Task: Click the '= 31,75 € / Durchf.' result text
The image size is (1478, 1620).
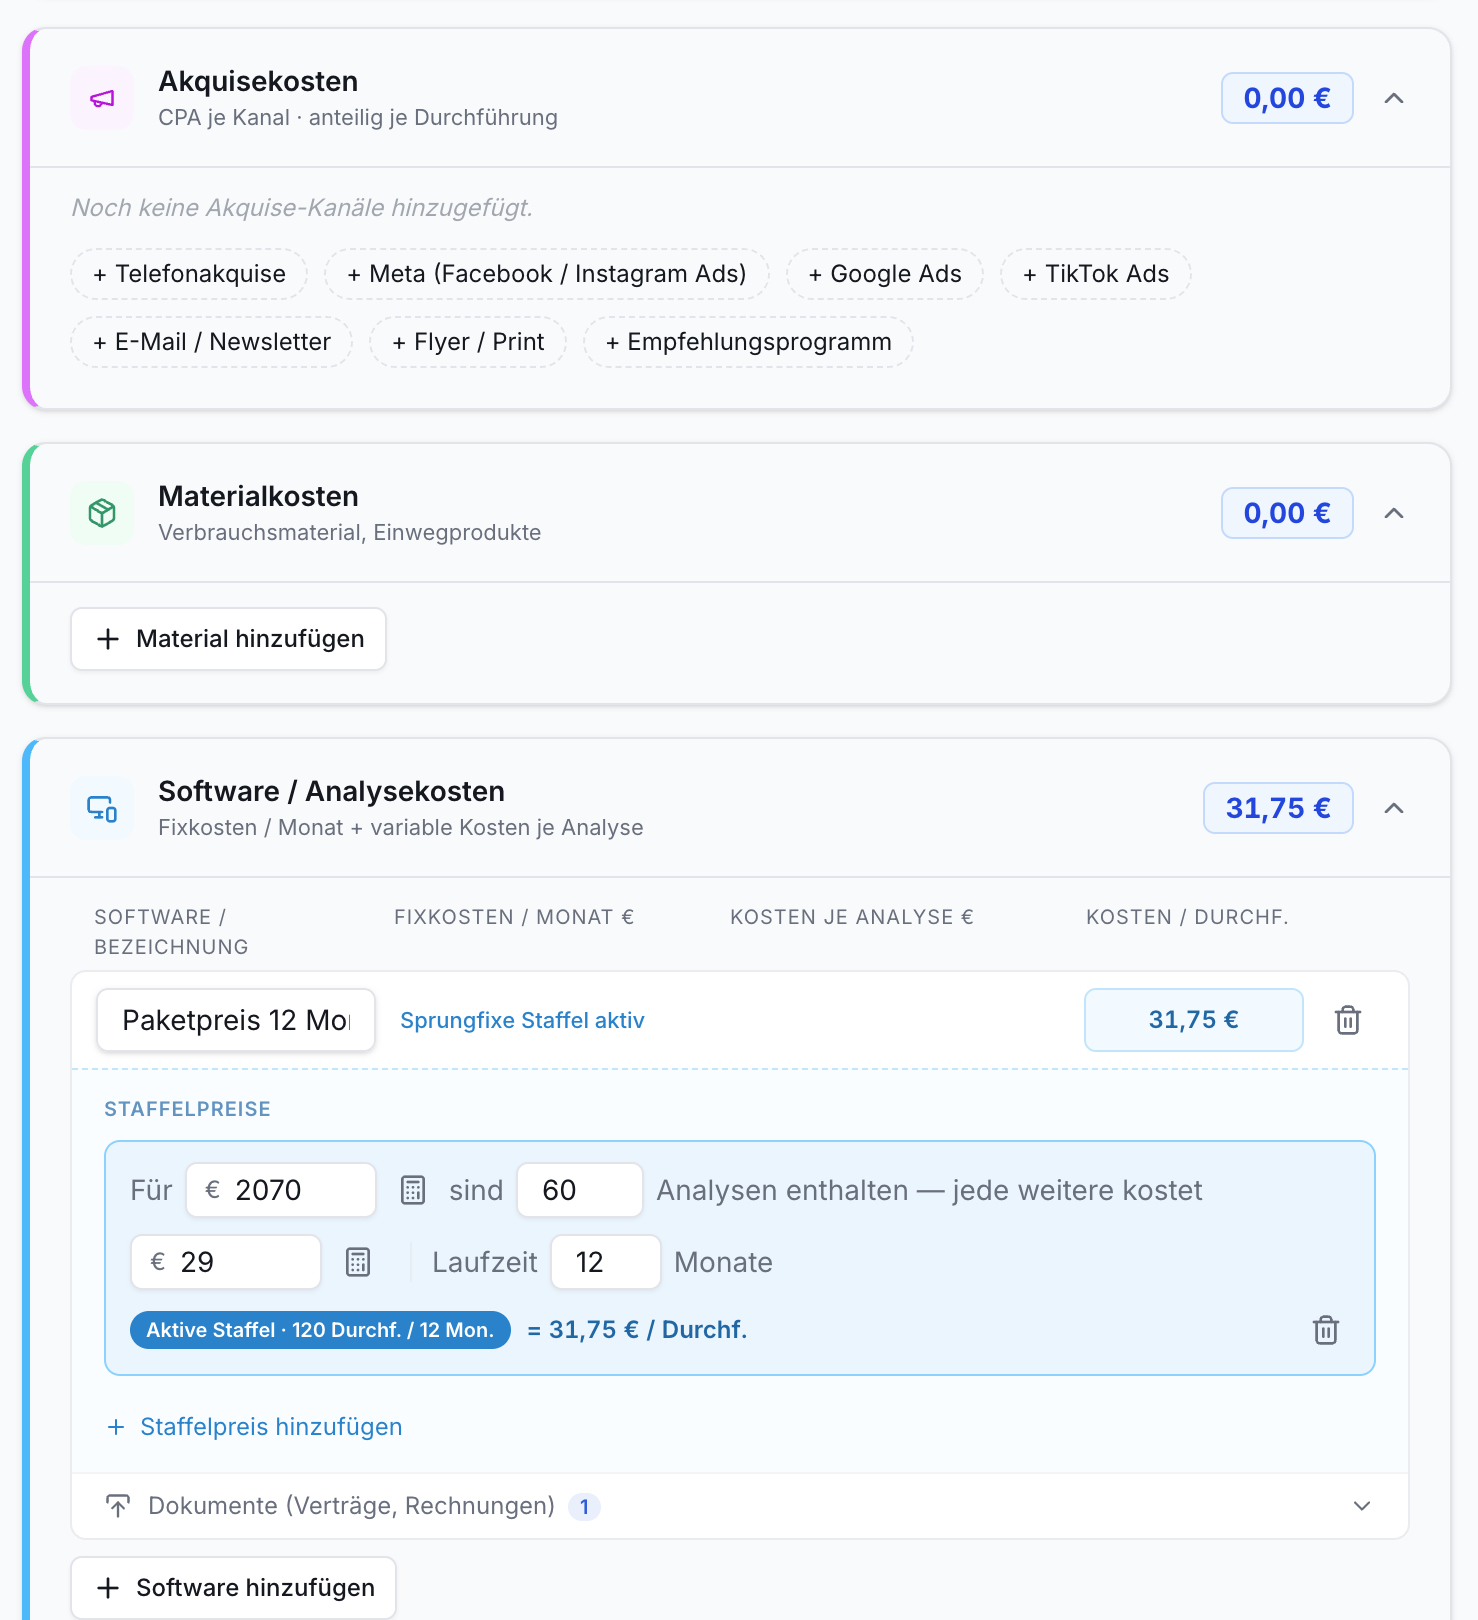Action: [637, 1330]
